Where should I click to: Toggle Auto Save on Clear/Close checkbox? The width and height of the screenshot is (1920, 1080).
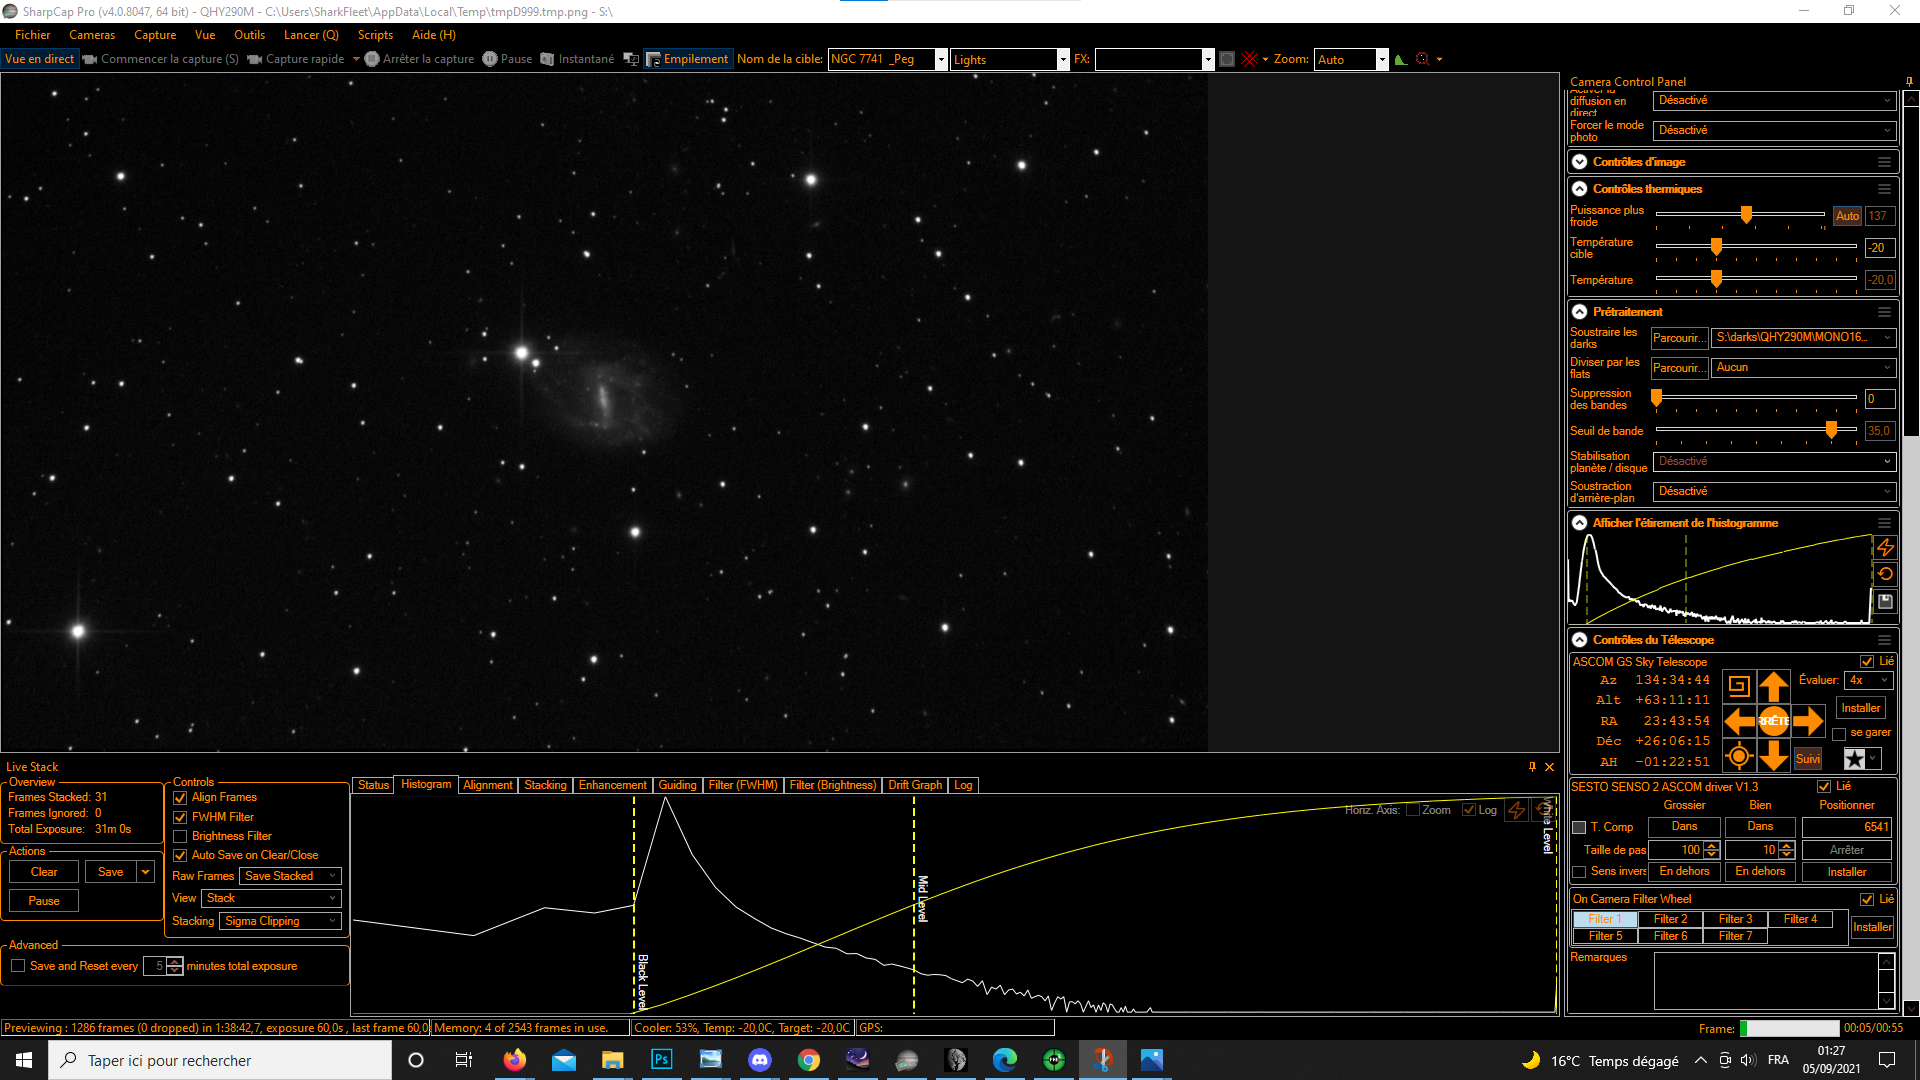click(180, 855)
